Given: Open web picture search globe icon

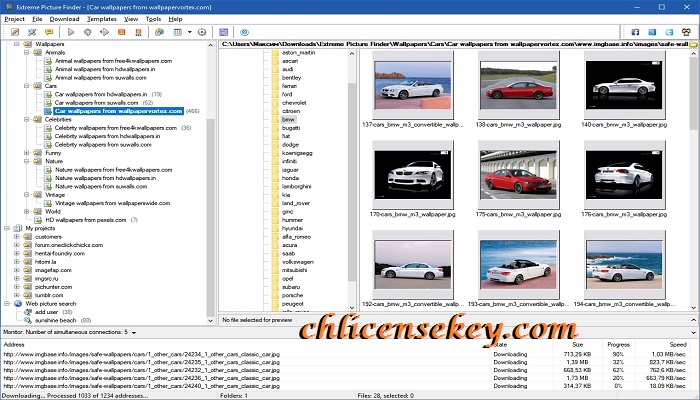Looking at the screenshot, I should pyautogui.click(x=159, y=32).
